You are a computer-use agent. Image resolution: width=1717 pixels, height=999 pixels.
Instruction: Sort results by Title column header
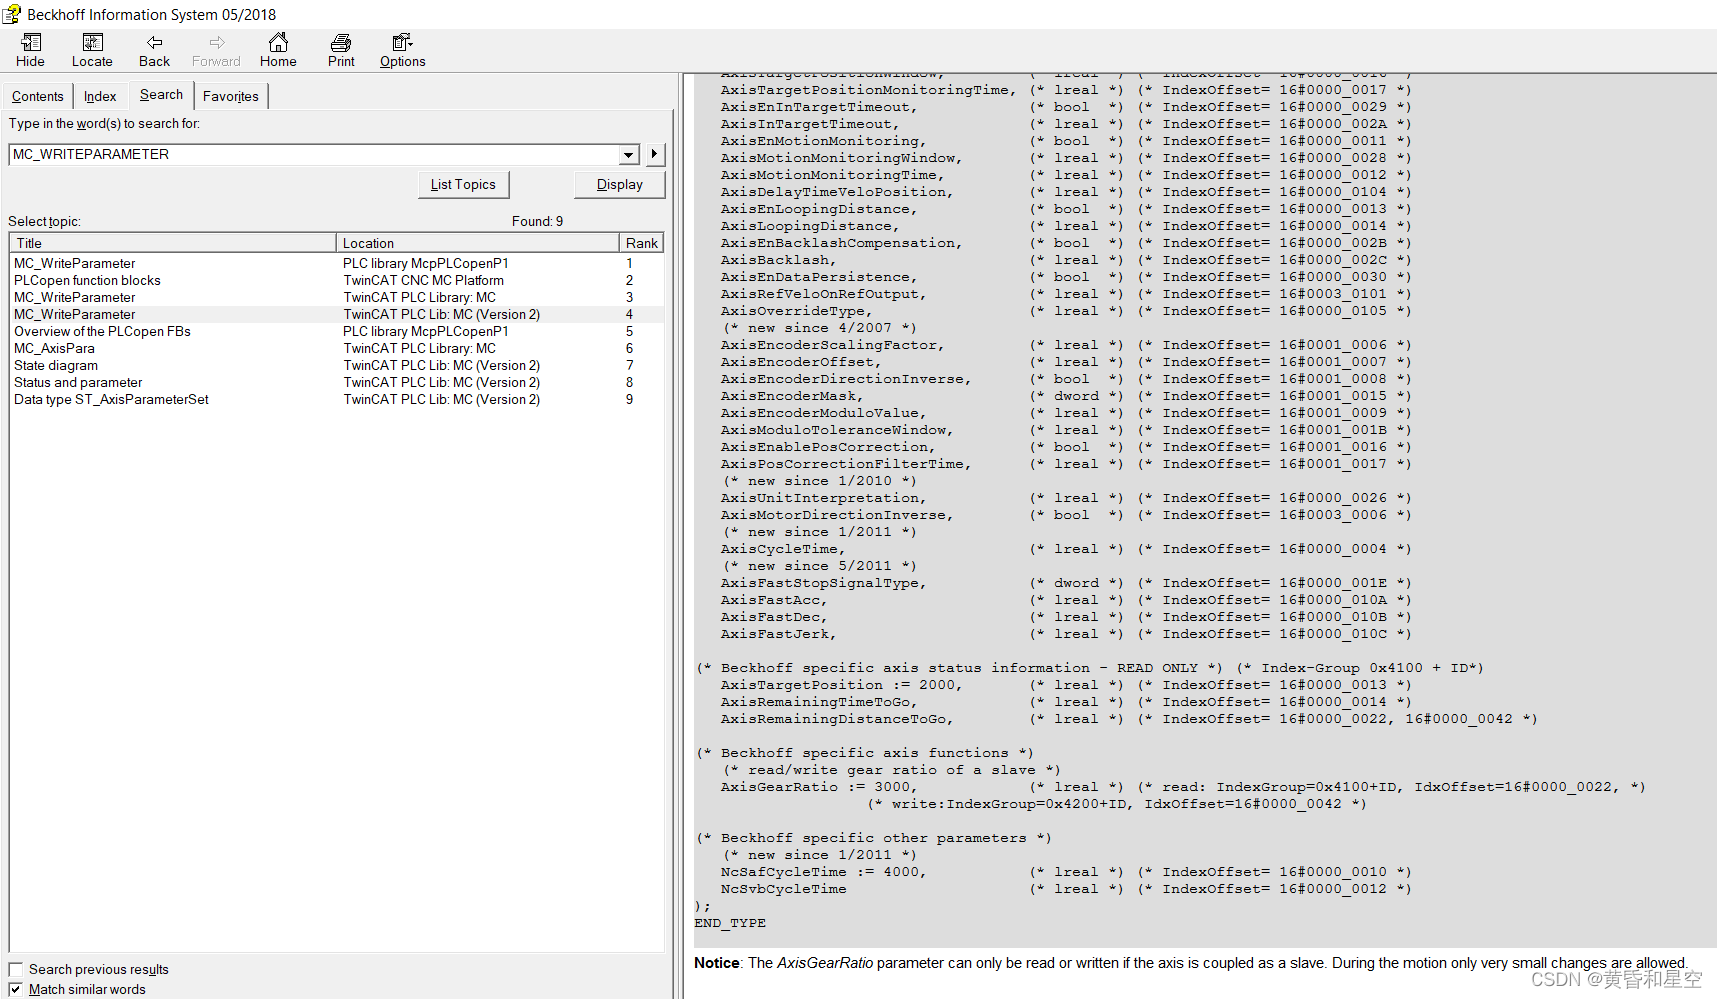click(x=173, y=243)
